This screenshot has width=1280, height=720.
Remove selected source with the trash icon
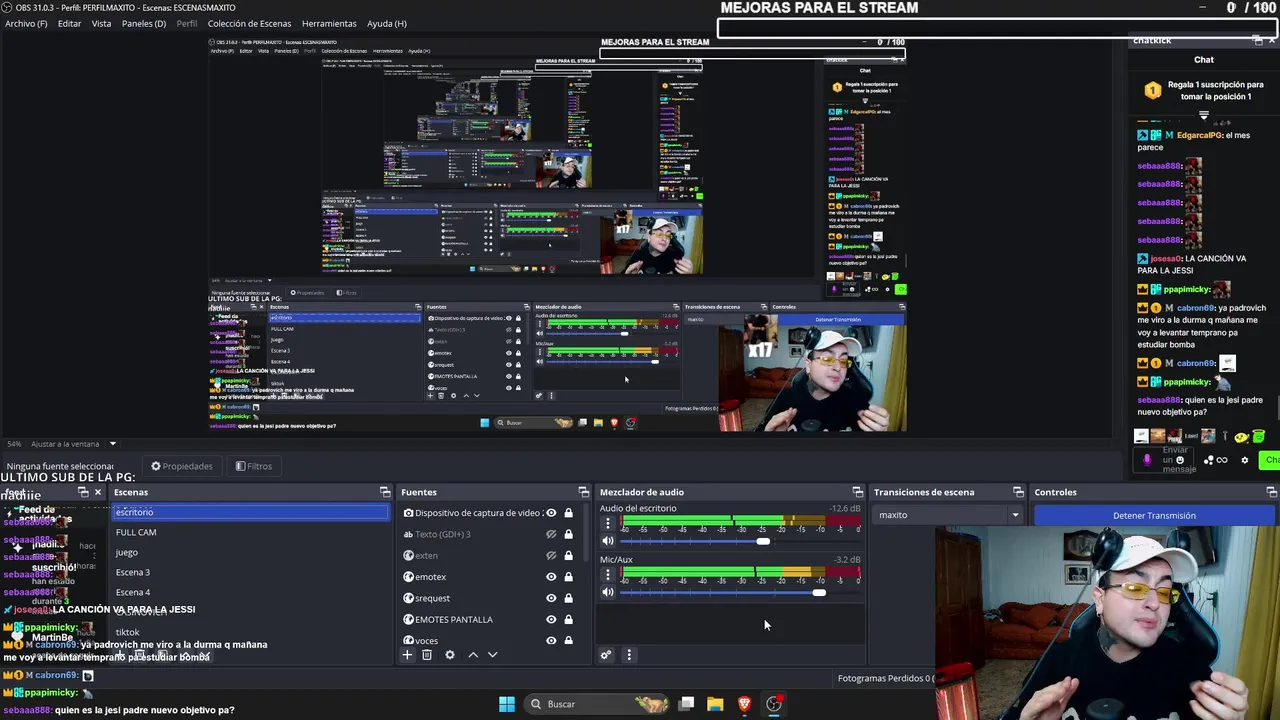pos(427,655)
